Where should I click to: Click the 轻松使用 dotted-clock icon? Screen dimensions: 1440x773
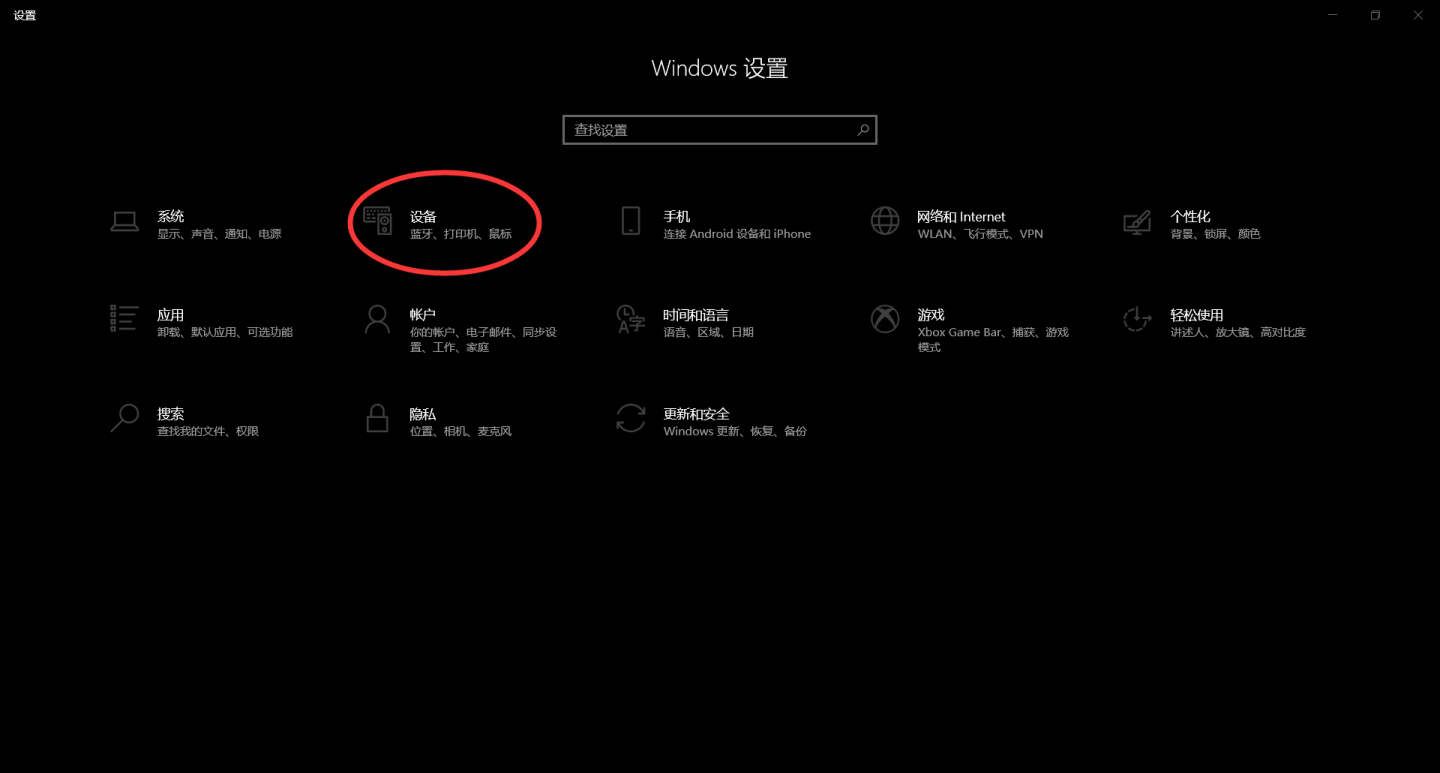pyautogui.click(x=1137, y=319)
